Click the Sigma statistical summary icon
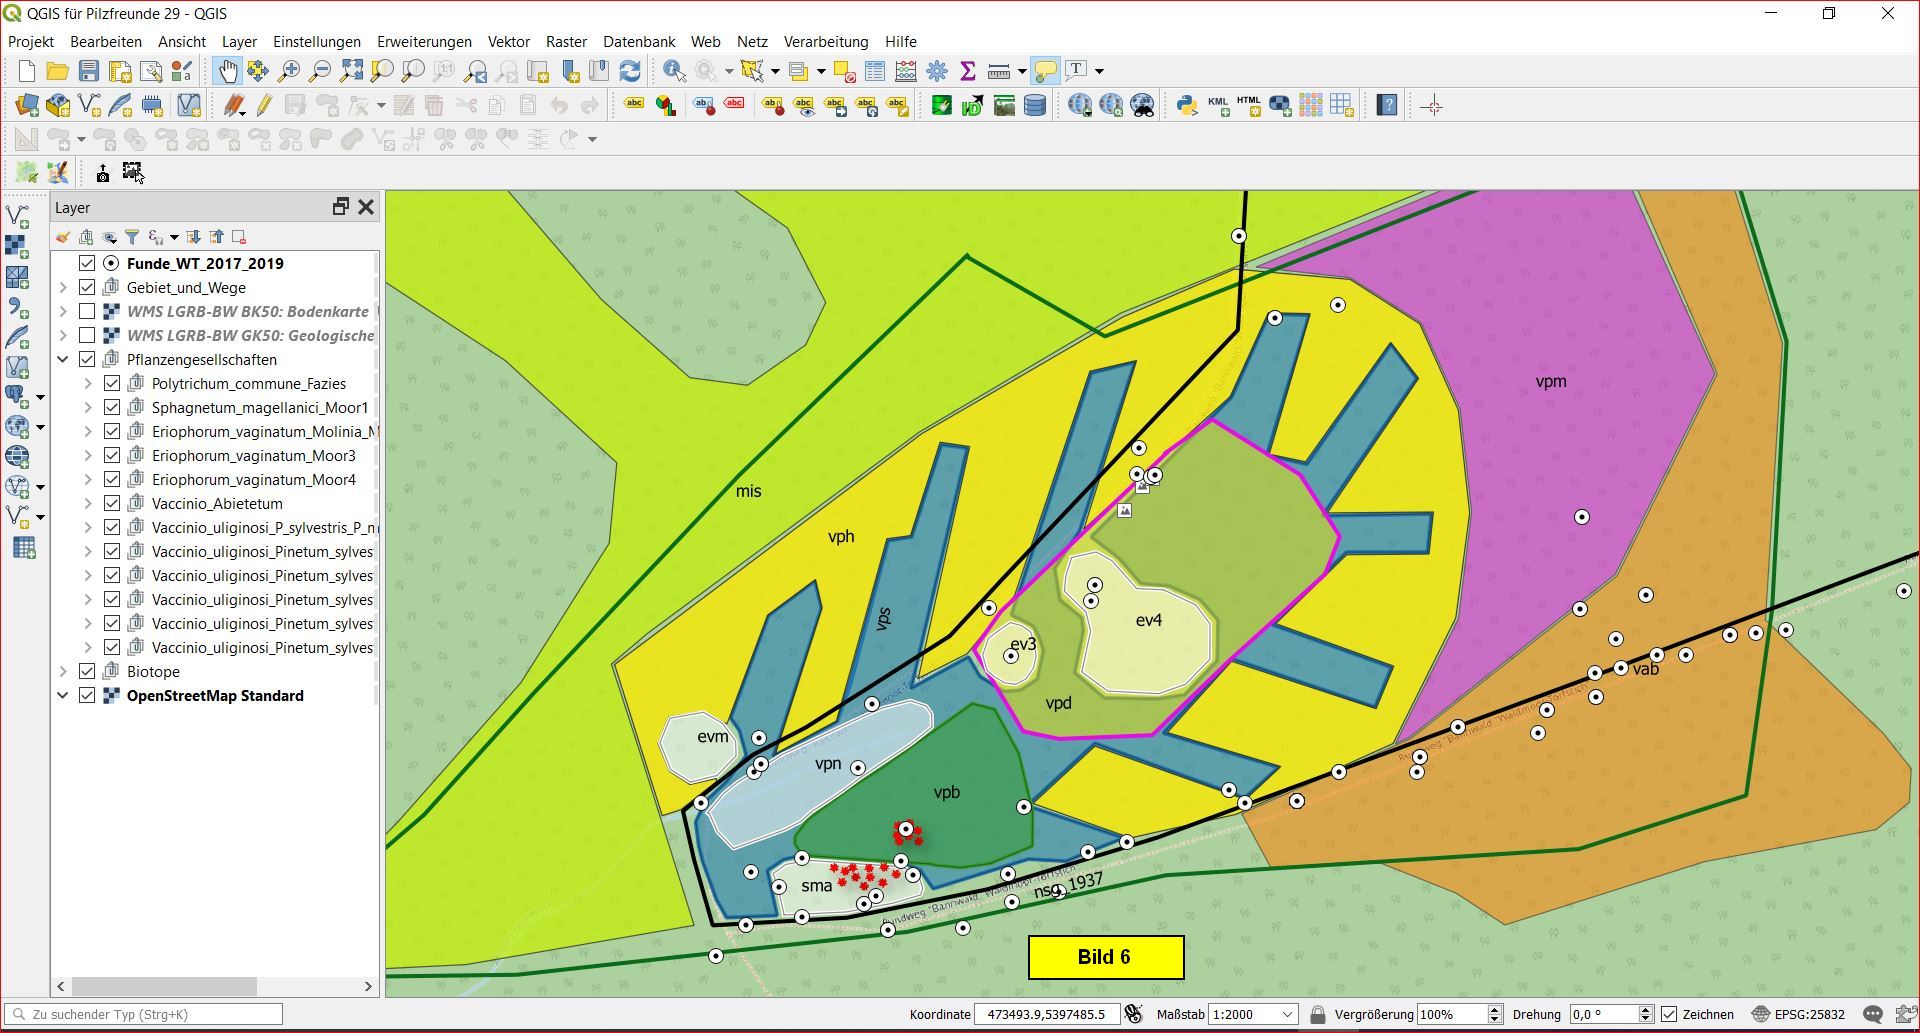The width and height of the screenshot is (1920, 1033). (x=967, y=71)
